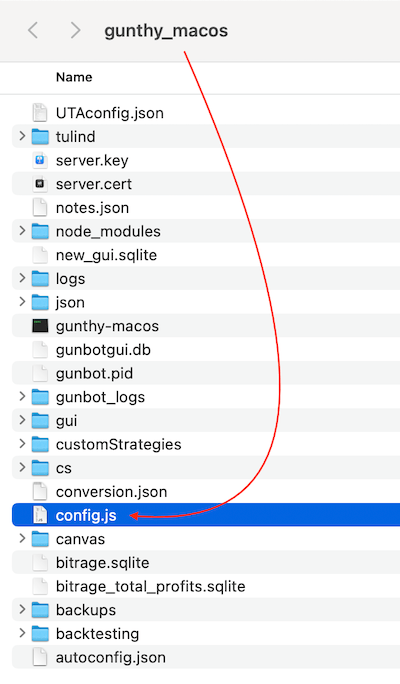Expand the canvas folder chevron
The height and width of the screenshot is (684, 400).
pos(22,539)
